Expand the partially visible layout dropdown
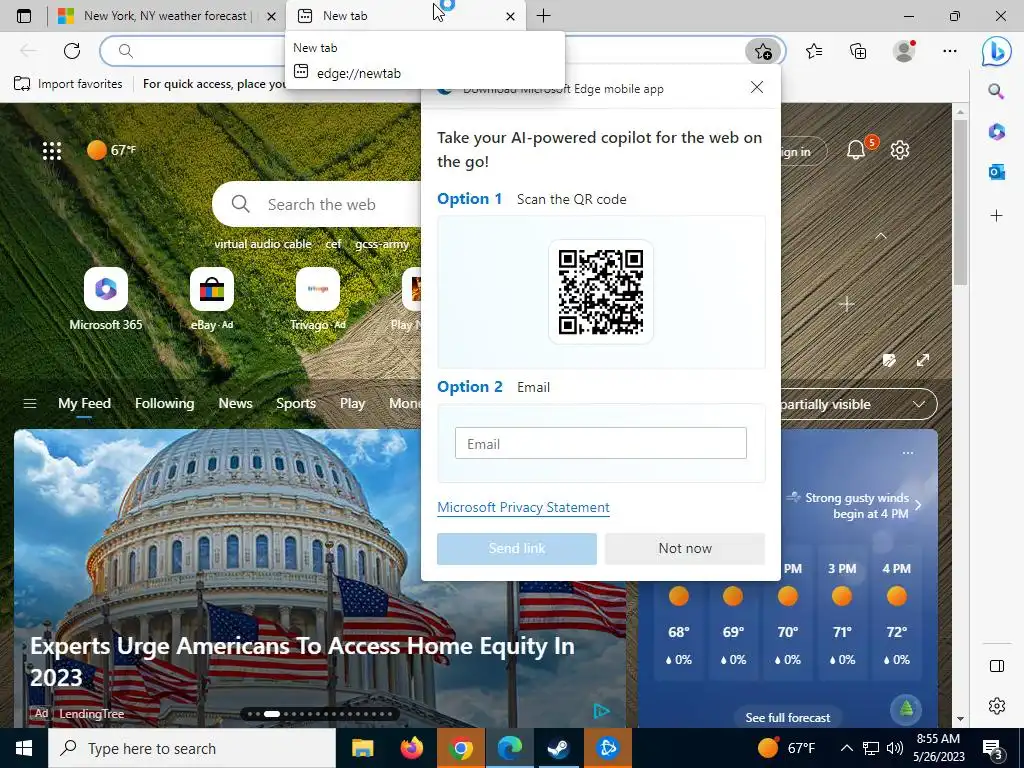Image resolution: width=1024 pixels, height=768 pixels. pyautogui.click(x=919, y=404)
